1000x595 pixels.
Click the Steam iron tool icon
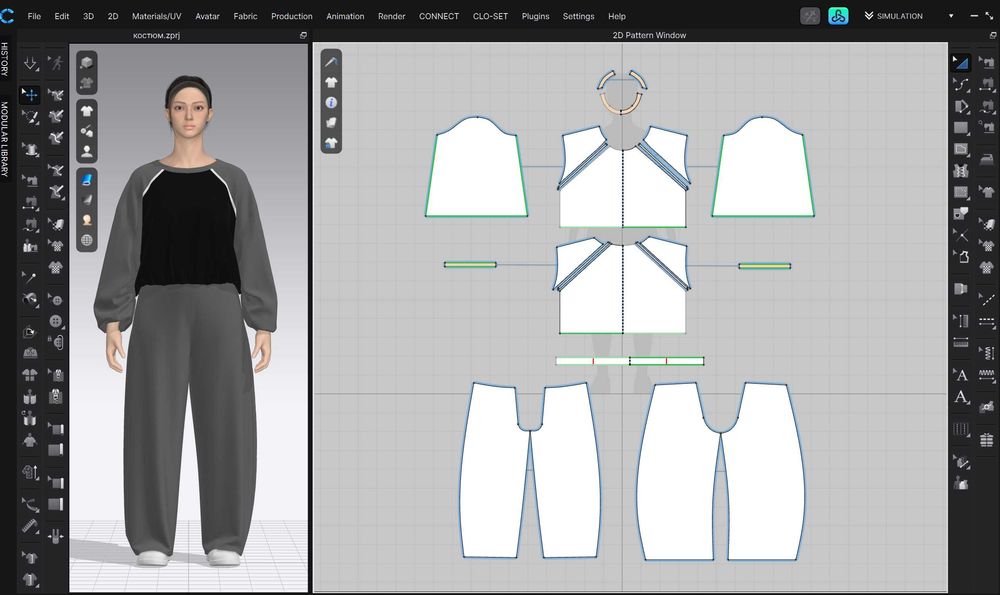click(x=987, y=157)
